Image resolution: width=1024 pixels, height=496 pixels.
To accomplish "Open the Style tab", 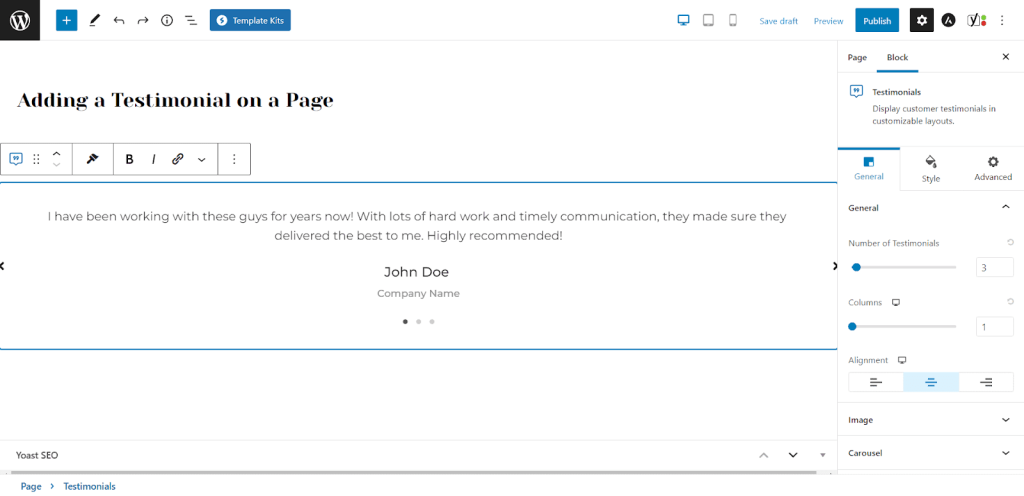I will click(x=931, y=169).
